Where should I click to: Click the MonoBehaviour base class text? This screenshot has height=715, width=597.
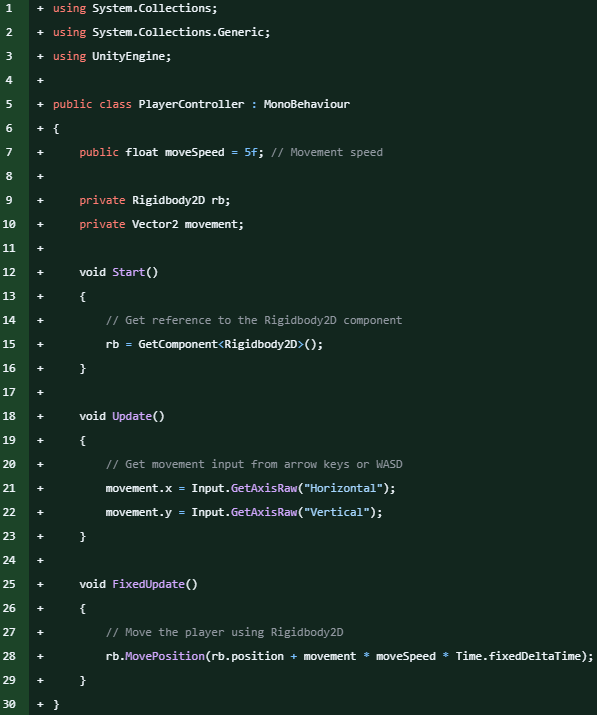click(306, 104)
